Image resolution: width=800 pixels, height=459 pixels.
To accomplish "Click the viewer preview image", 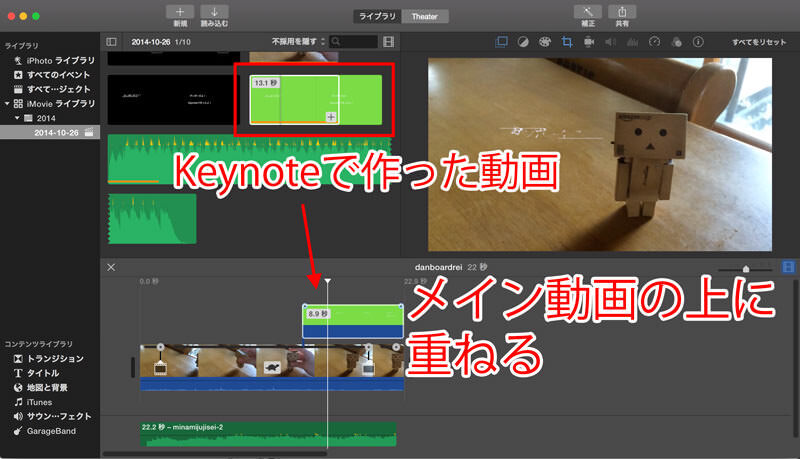I will (599, 155).
